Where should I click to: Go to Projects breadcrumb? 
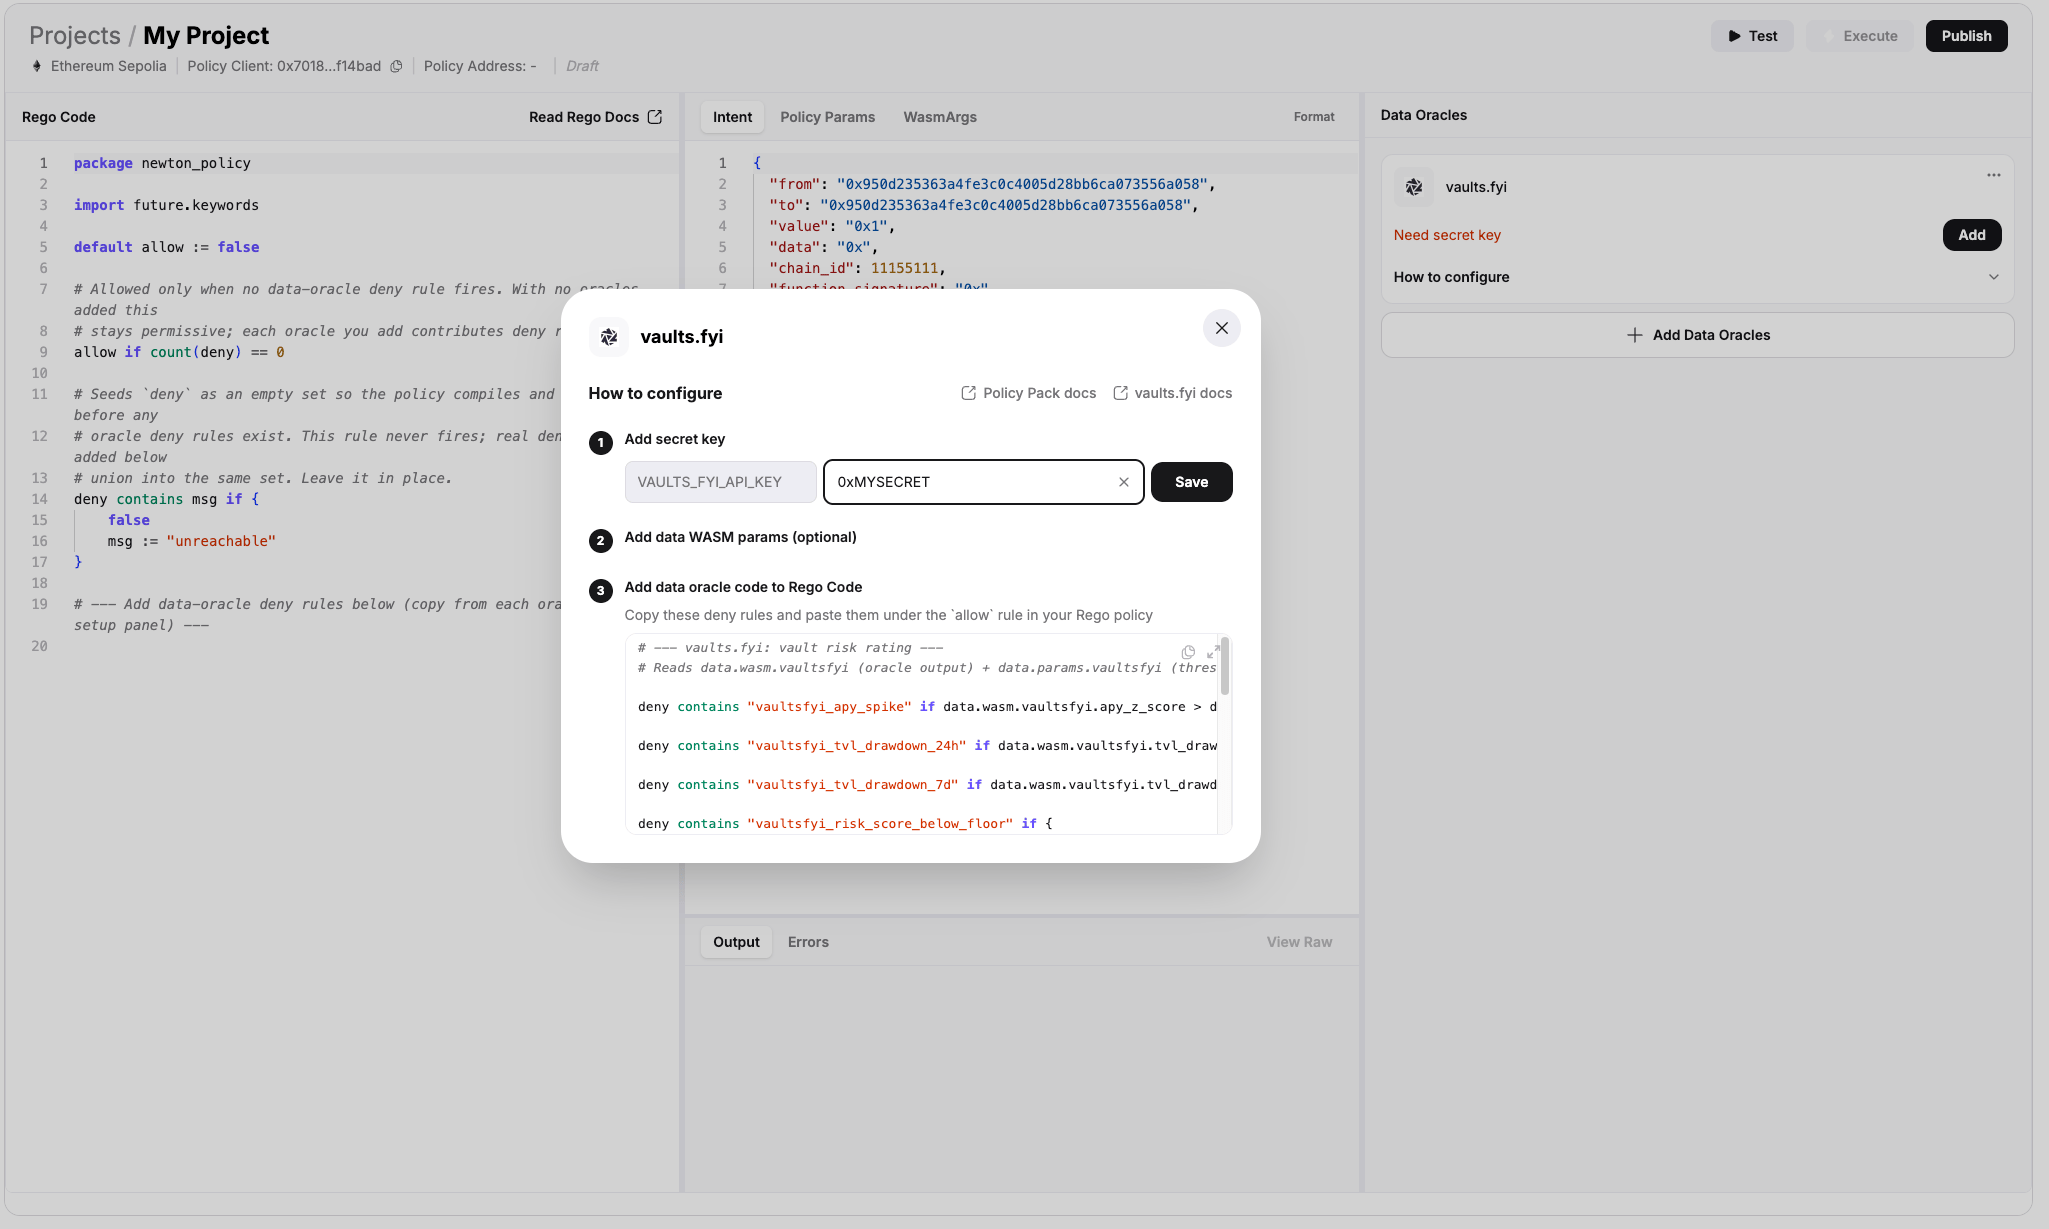75,35
